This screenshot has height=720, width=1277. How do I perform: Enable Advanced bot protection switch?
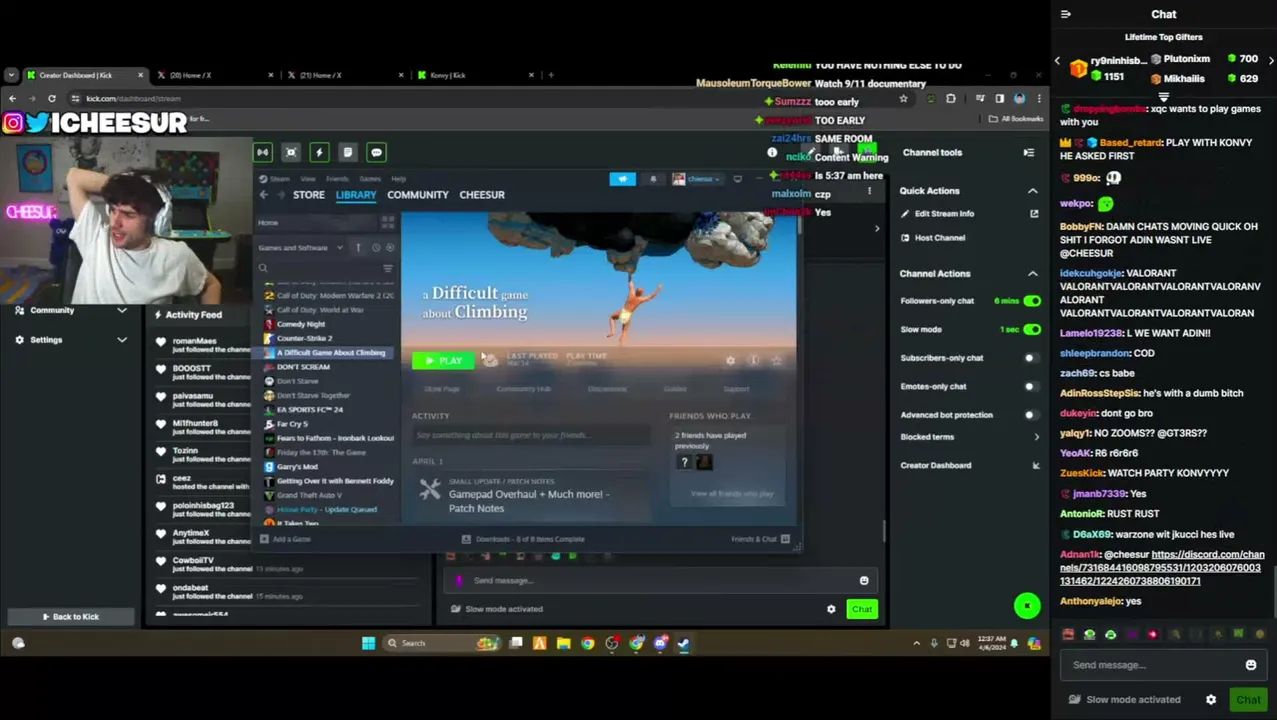1032,415
